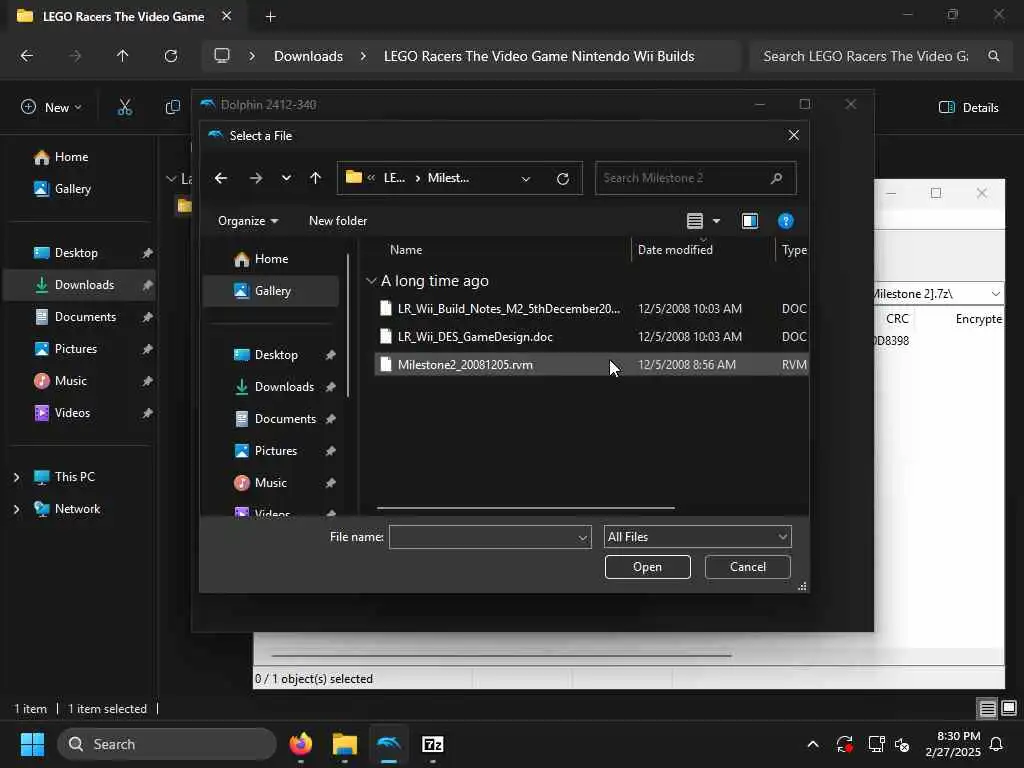
Task: Sort by Name column in dialog
Action: click(x=406, y=249)
